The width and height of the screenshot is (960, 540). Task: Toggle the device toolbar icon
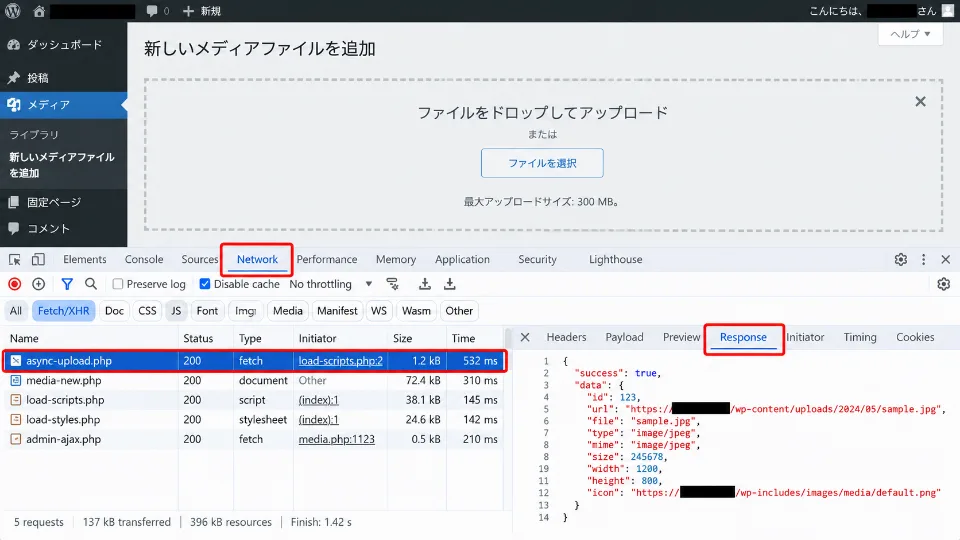(39, 260)
